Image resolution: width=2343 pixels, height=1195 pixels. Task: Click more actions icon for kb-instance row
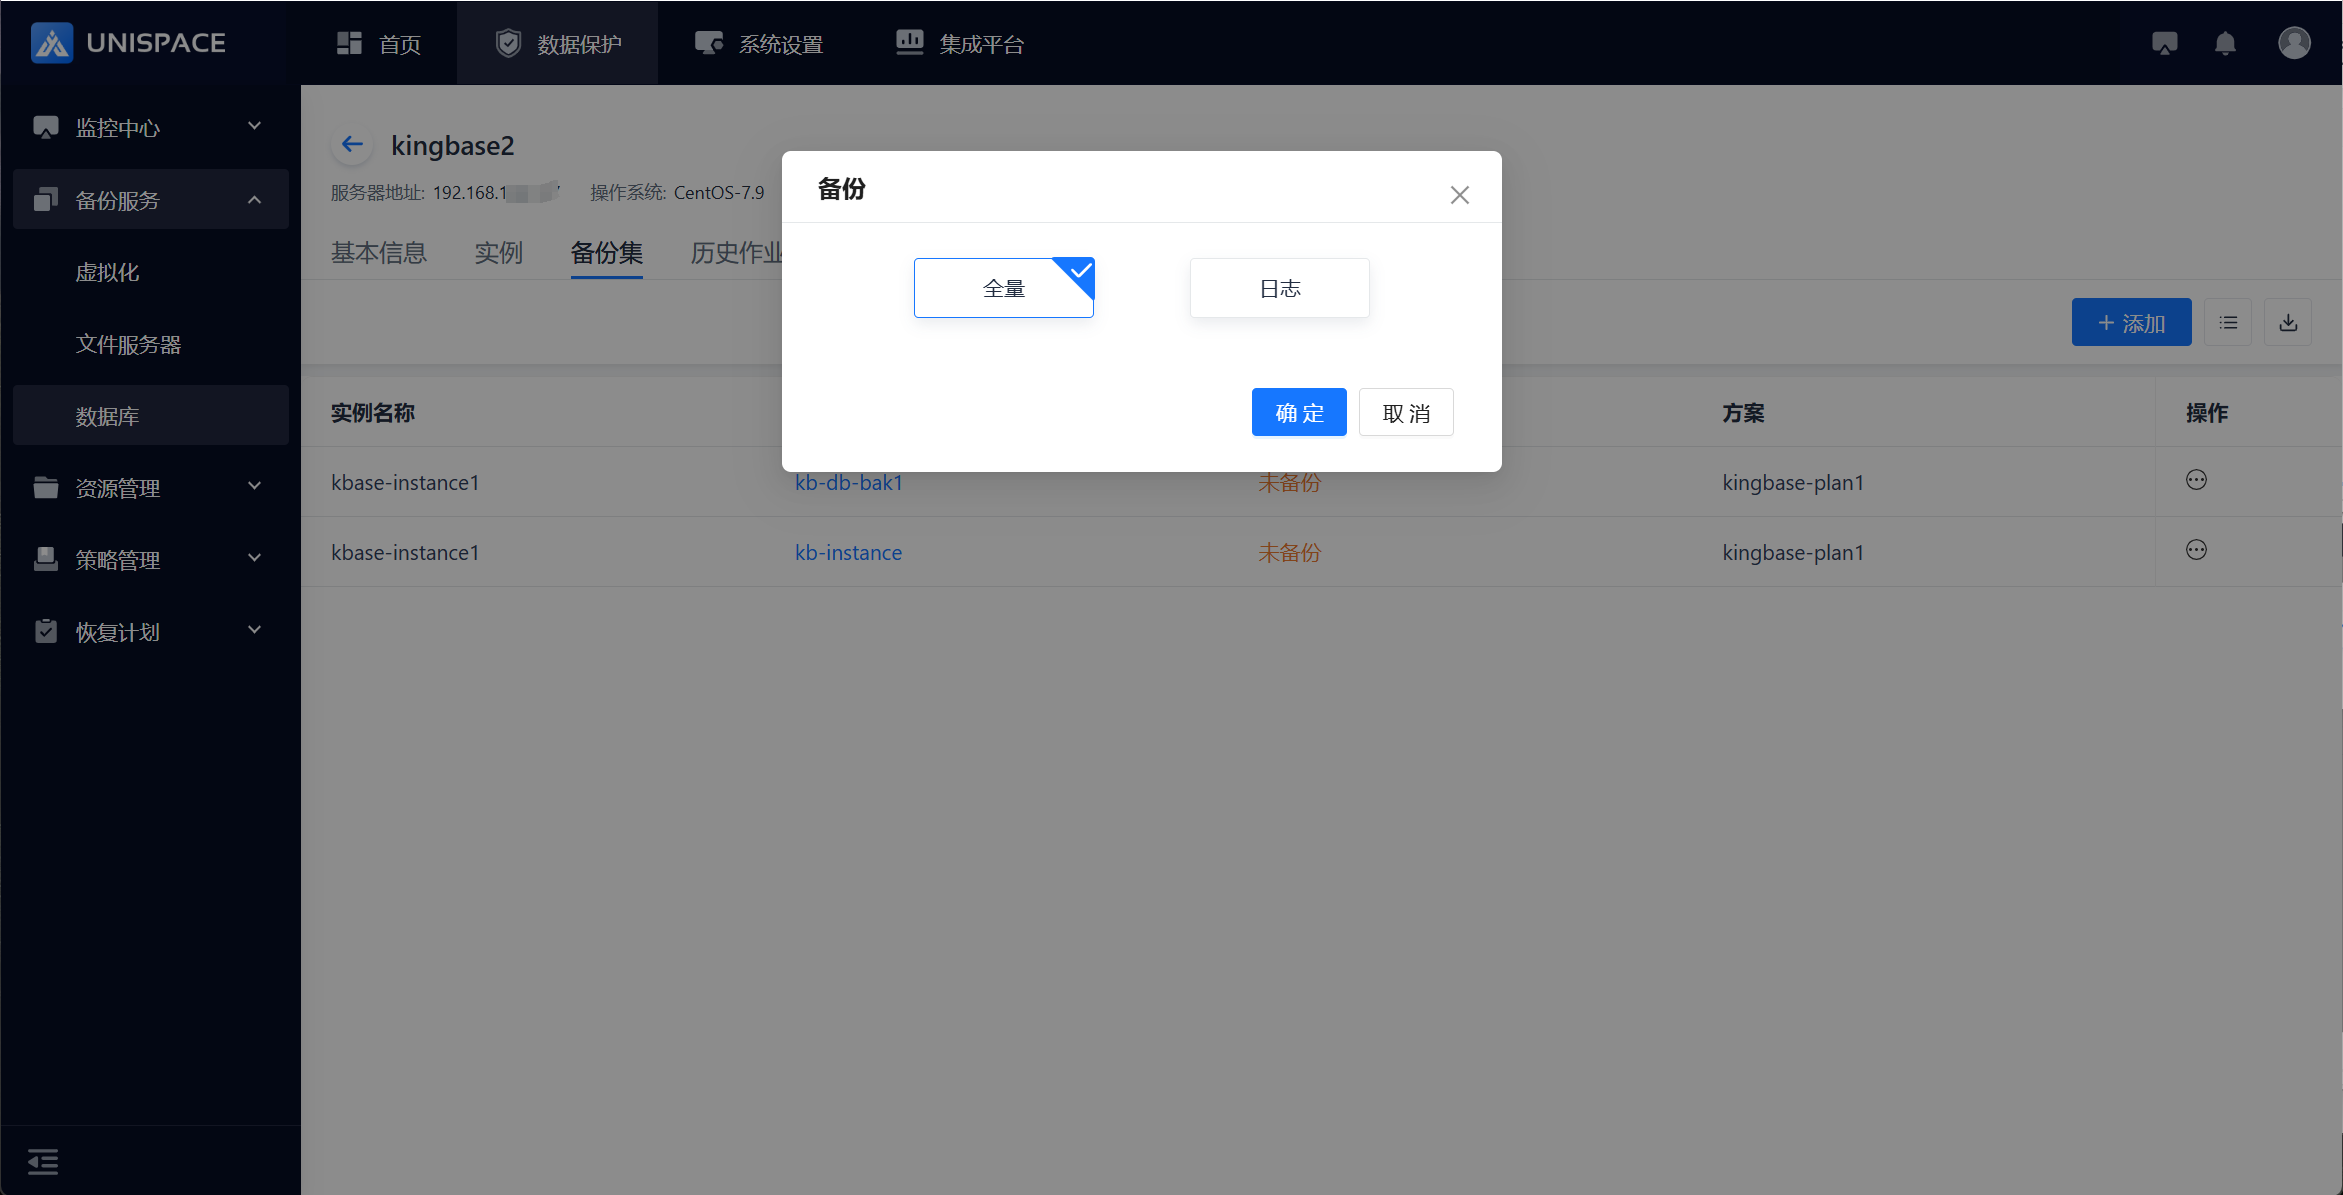2196,550
